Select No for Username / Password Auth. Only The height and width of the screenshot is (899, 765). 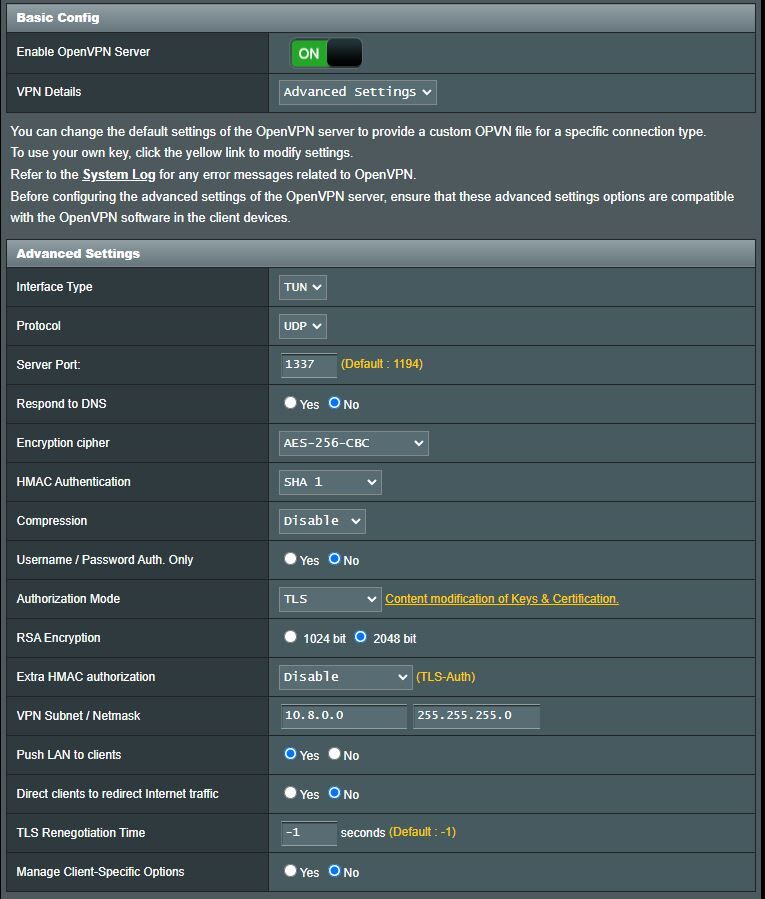click(x=334, y=559)
